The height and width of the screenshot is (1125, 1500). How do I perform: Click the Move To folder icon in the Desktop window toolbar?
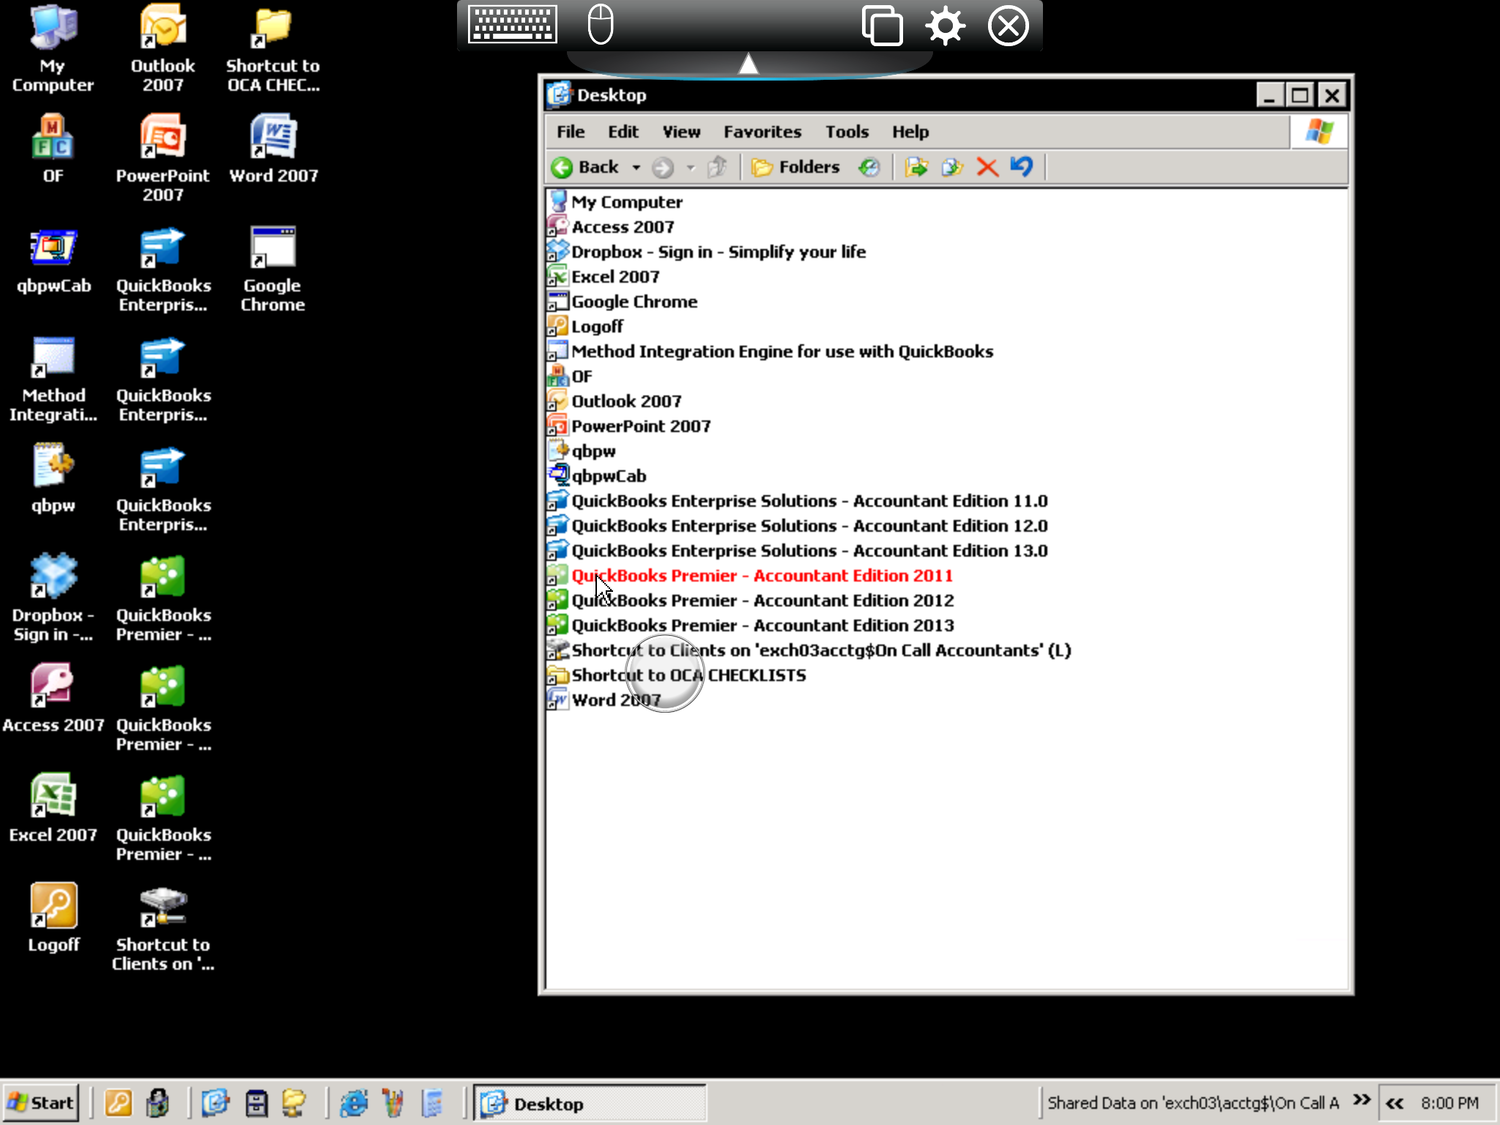click(916, 167)
